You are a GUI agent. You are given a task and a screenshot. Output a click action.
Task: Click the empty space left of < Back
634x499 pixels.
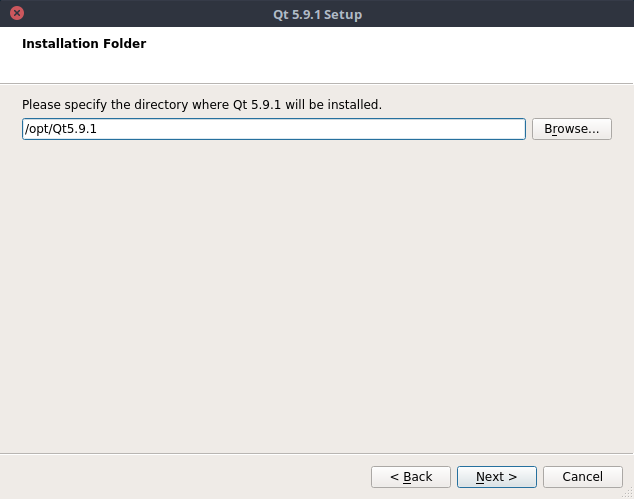click(x=180, y=476)
